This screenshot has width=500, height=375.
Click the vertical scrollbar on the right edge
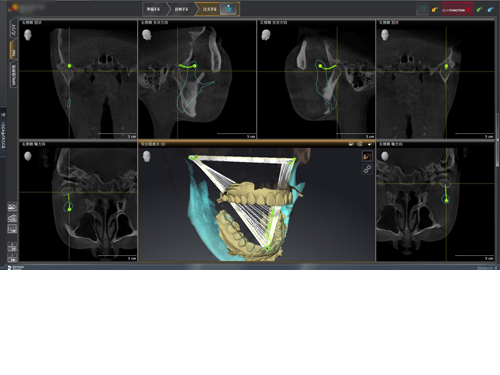pyautogui.click(x=498, y=140)
